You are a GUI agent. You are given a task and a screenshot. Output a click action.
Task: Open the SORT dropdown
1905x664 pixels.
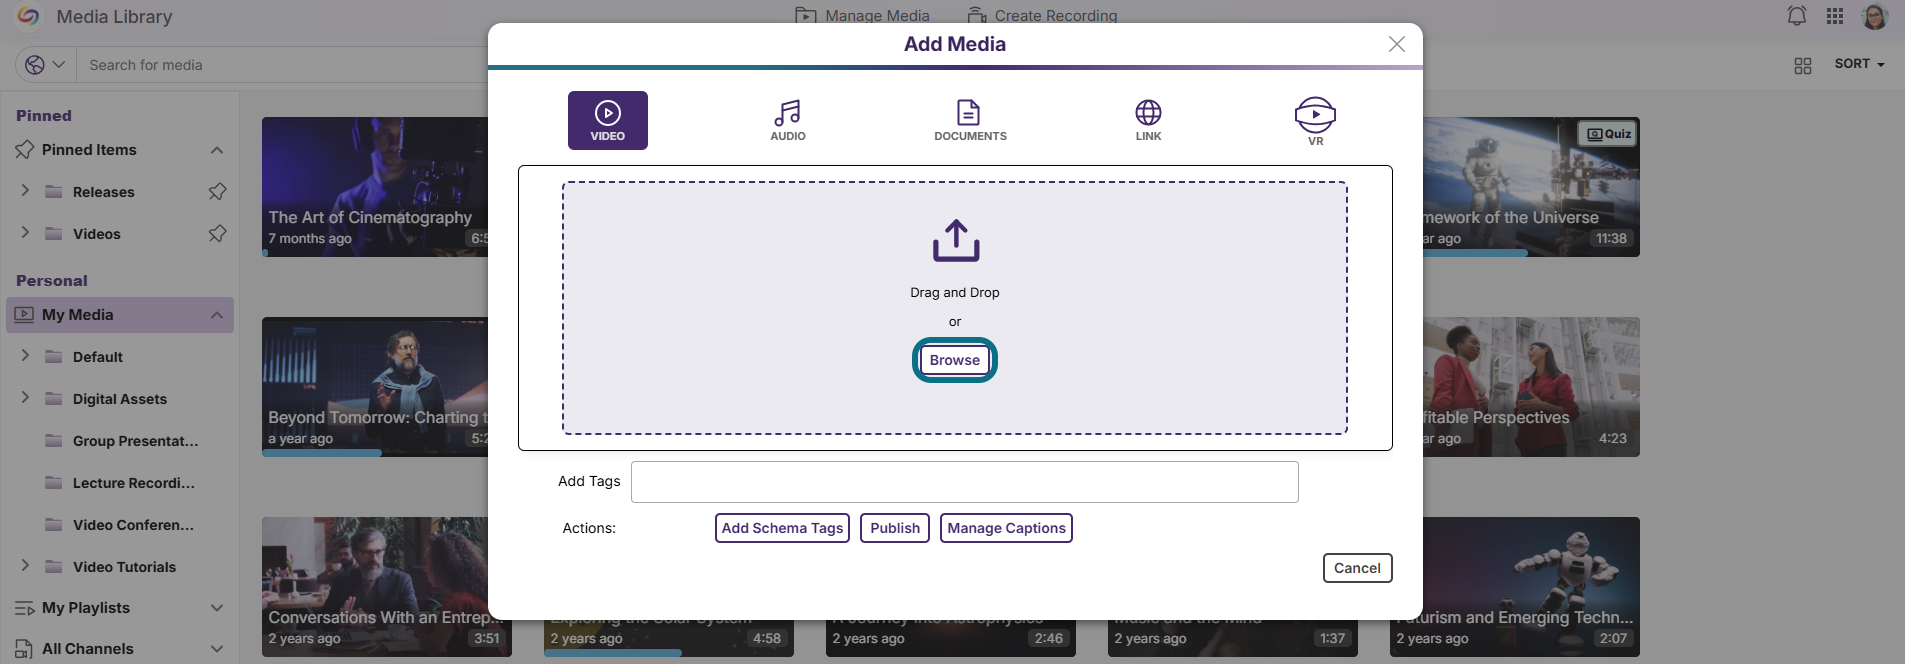tap(1859, 64)
